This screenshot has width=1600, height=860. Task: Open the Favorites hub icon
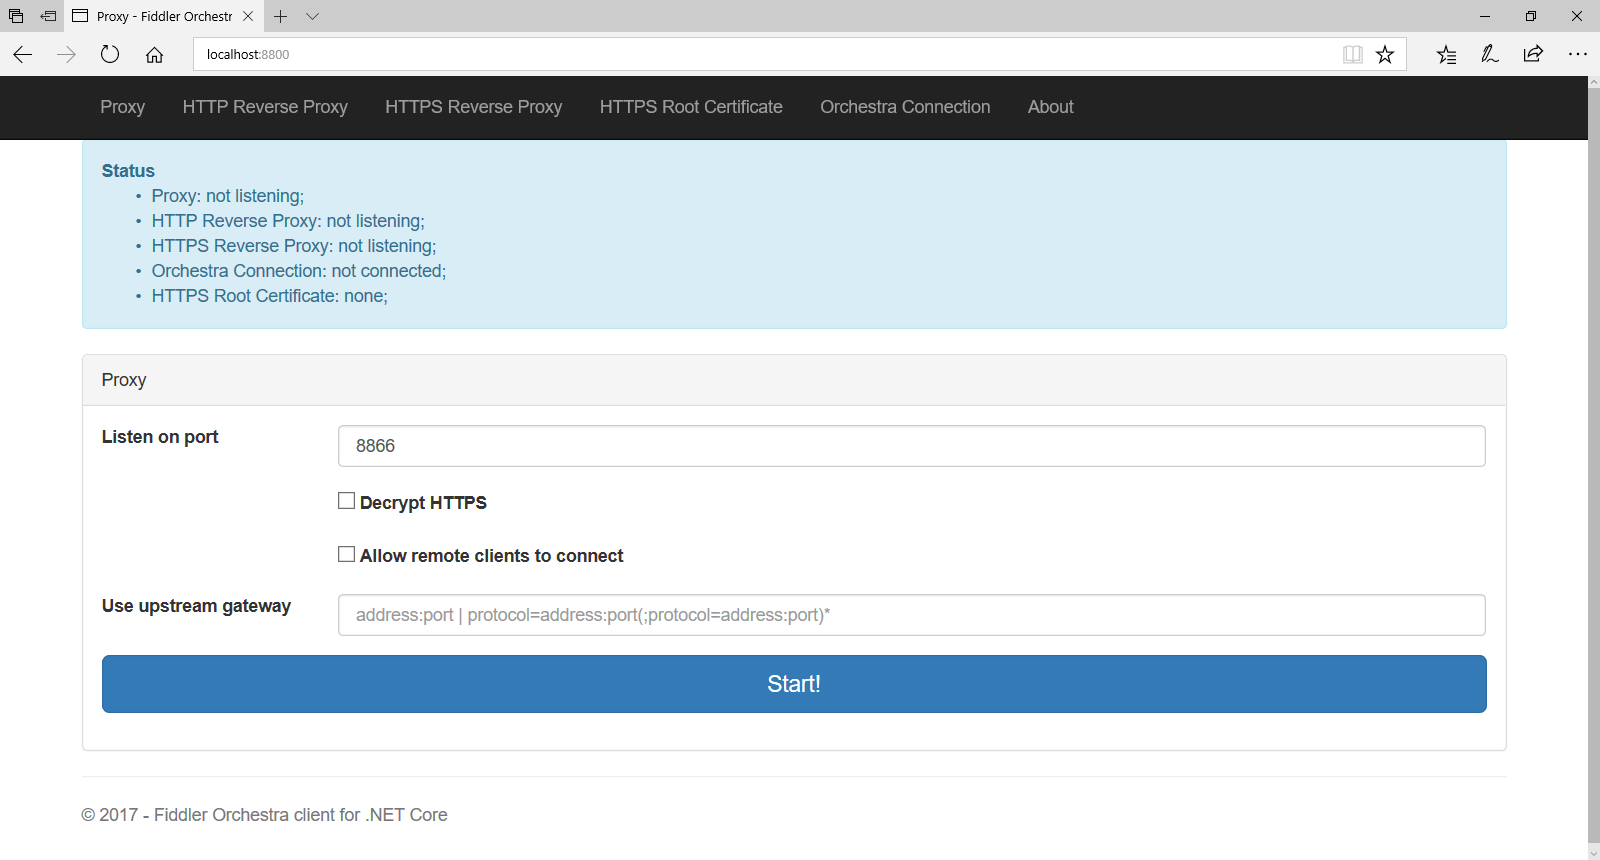tap(1446, 55)
